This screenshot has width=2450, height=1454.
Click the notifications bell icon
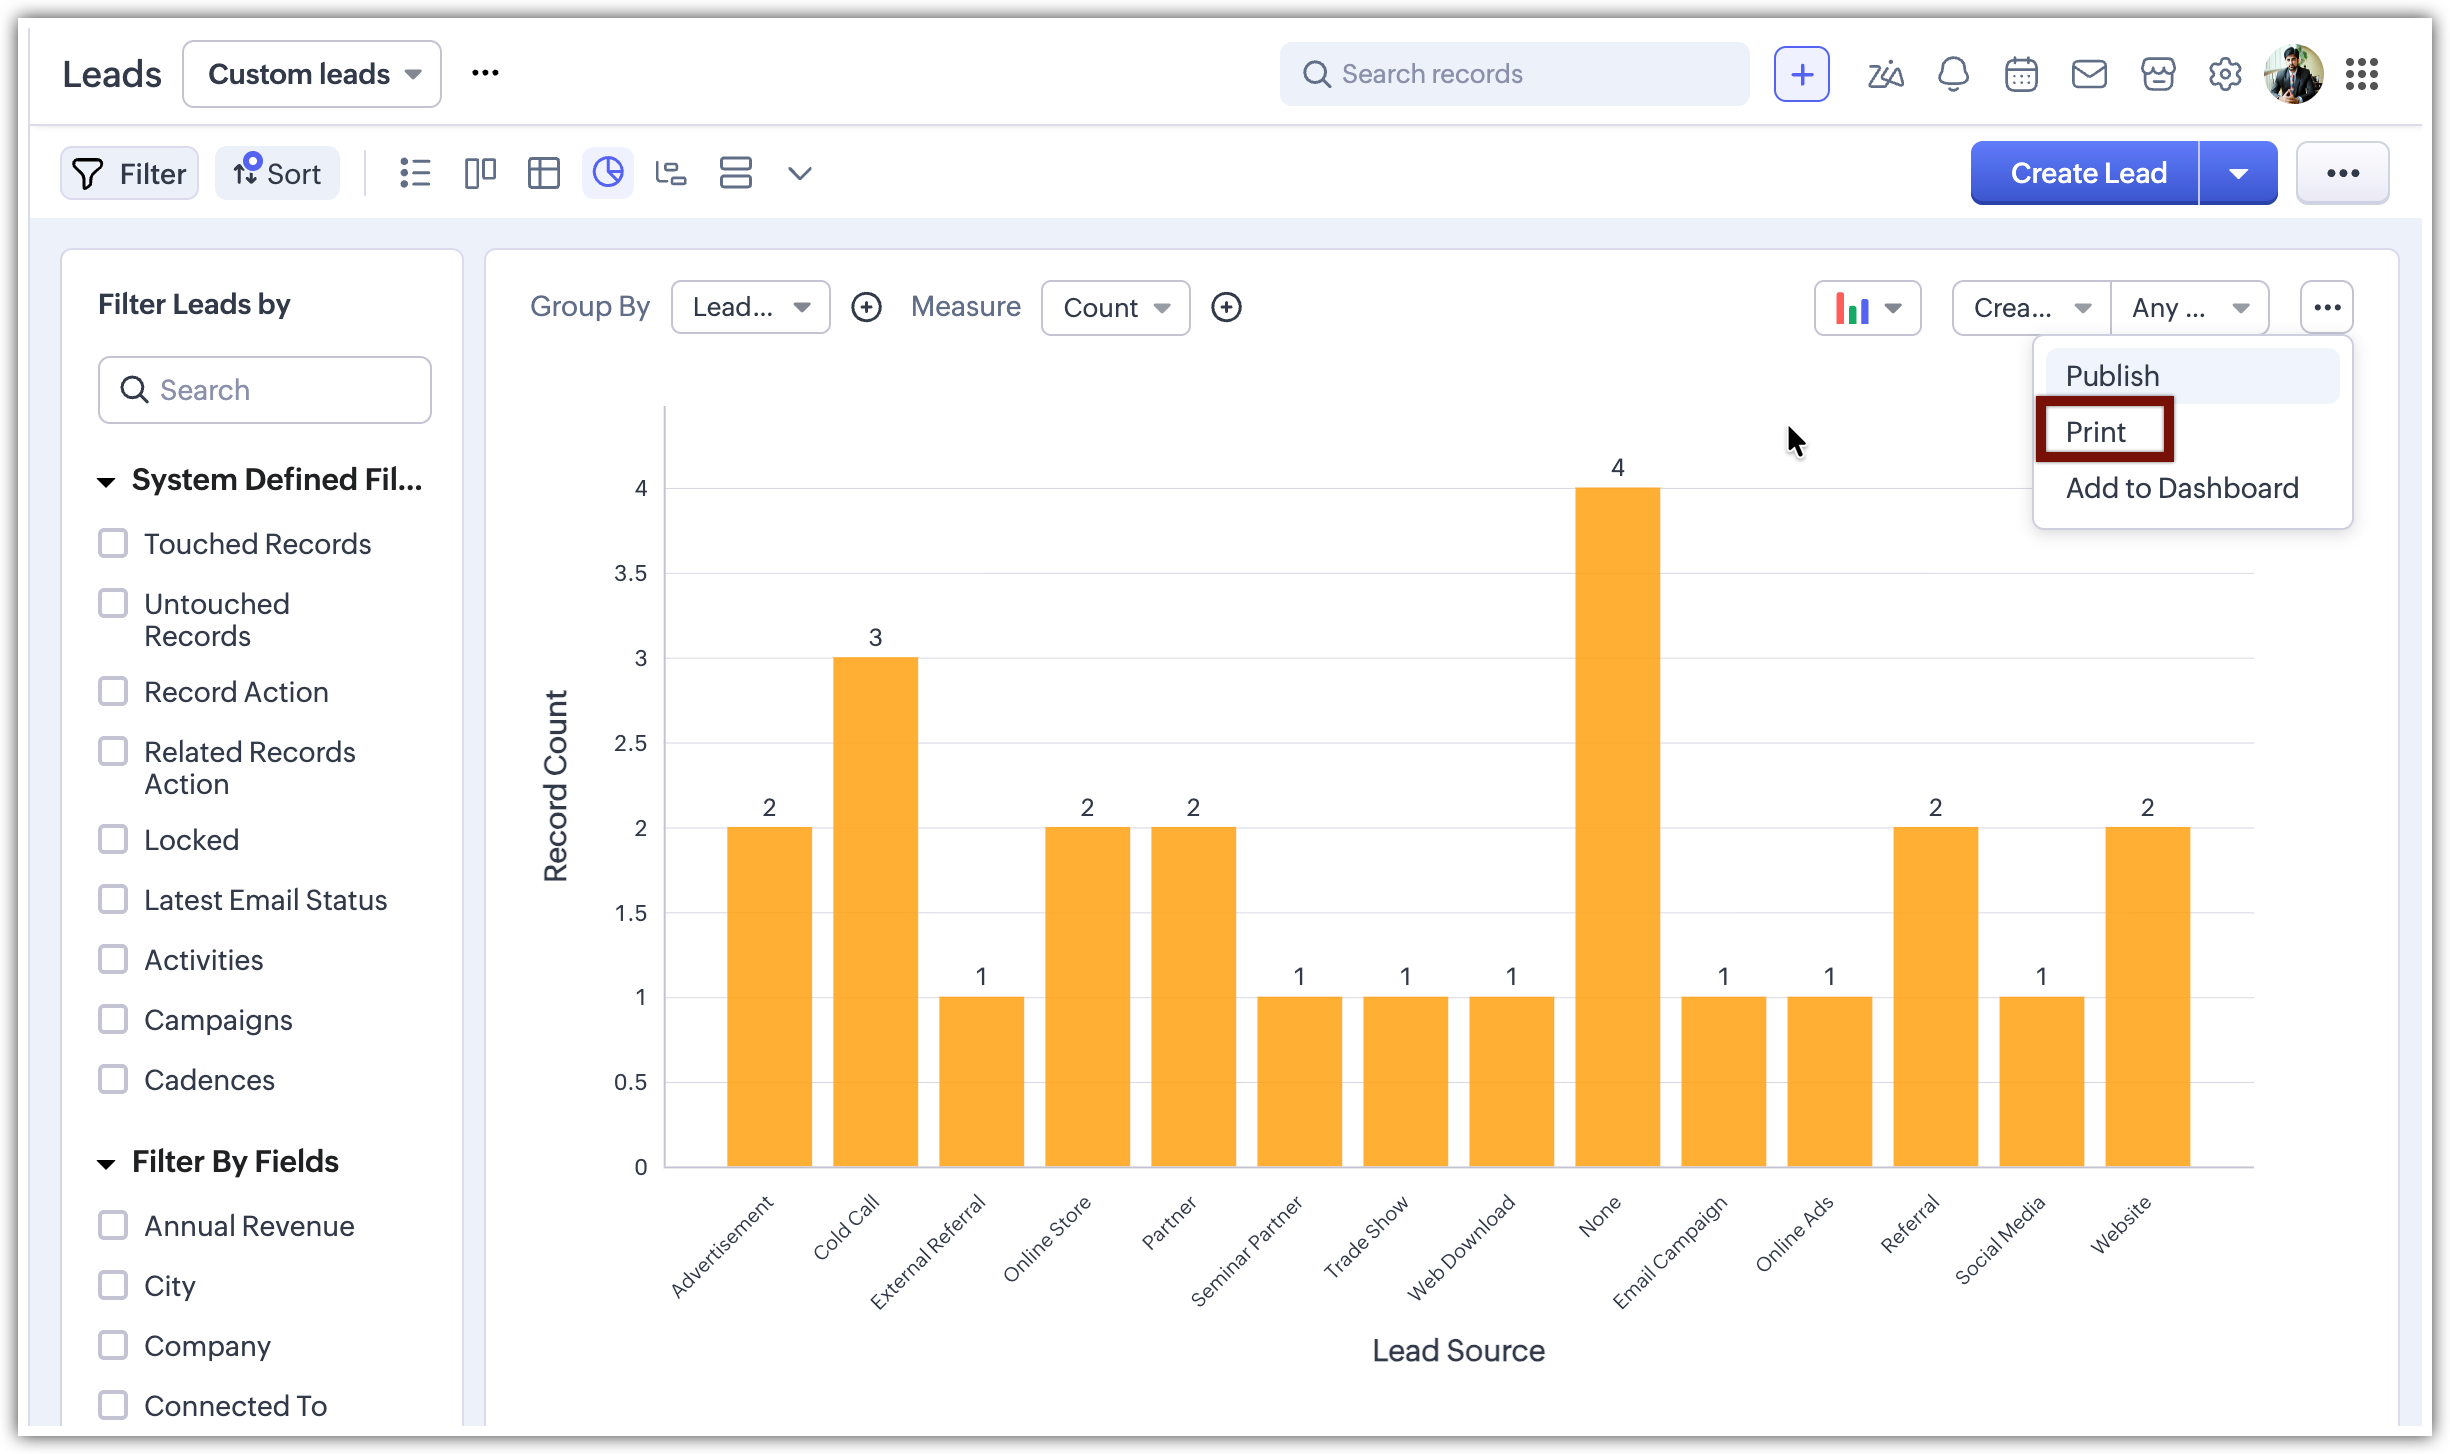tap(1953, 74)
